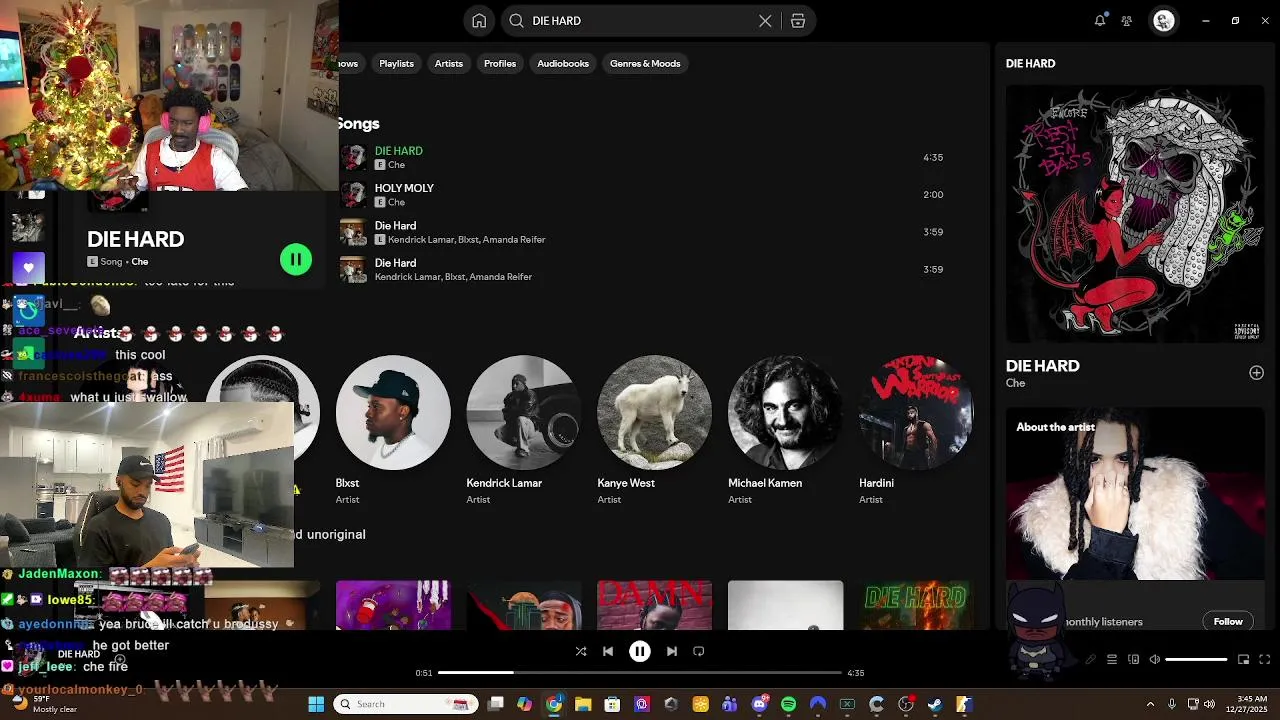
Task: Select the Genres & Moods filter chip
Action: [x=645, y=64]
